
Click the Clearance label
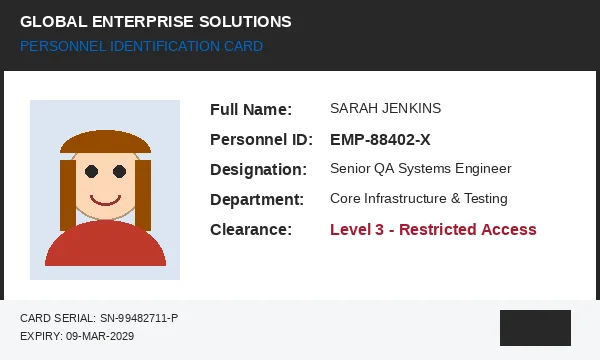tap(251, 230)
